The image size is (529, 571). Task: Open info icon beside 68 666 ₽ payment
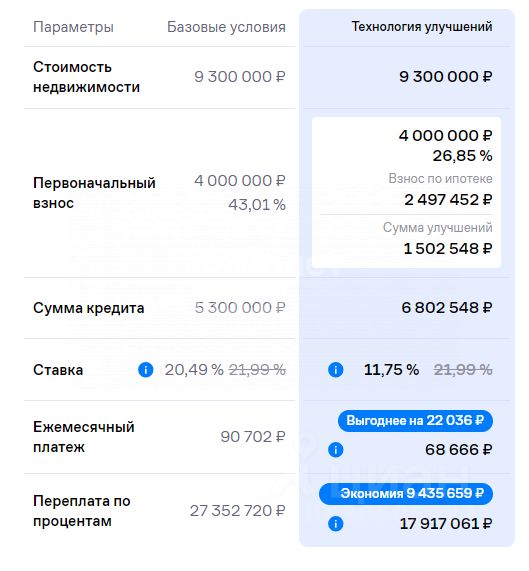coord(336,450)
